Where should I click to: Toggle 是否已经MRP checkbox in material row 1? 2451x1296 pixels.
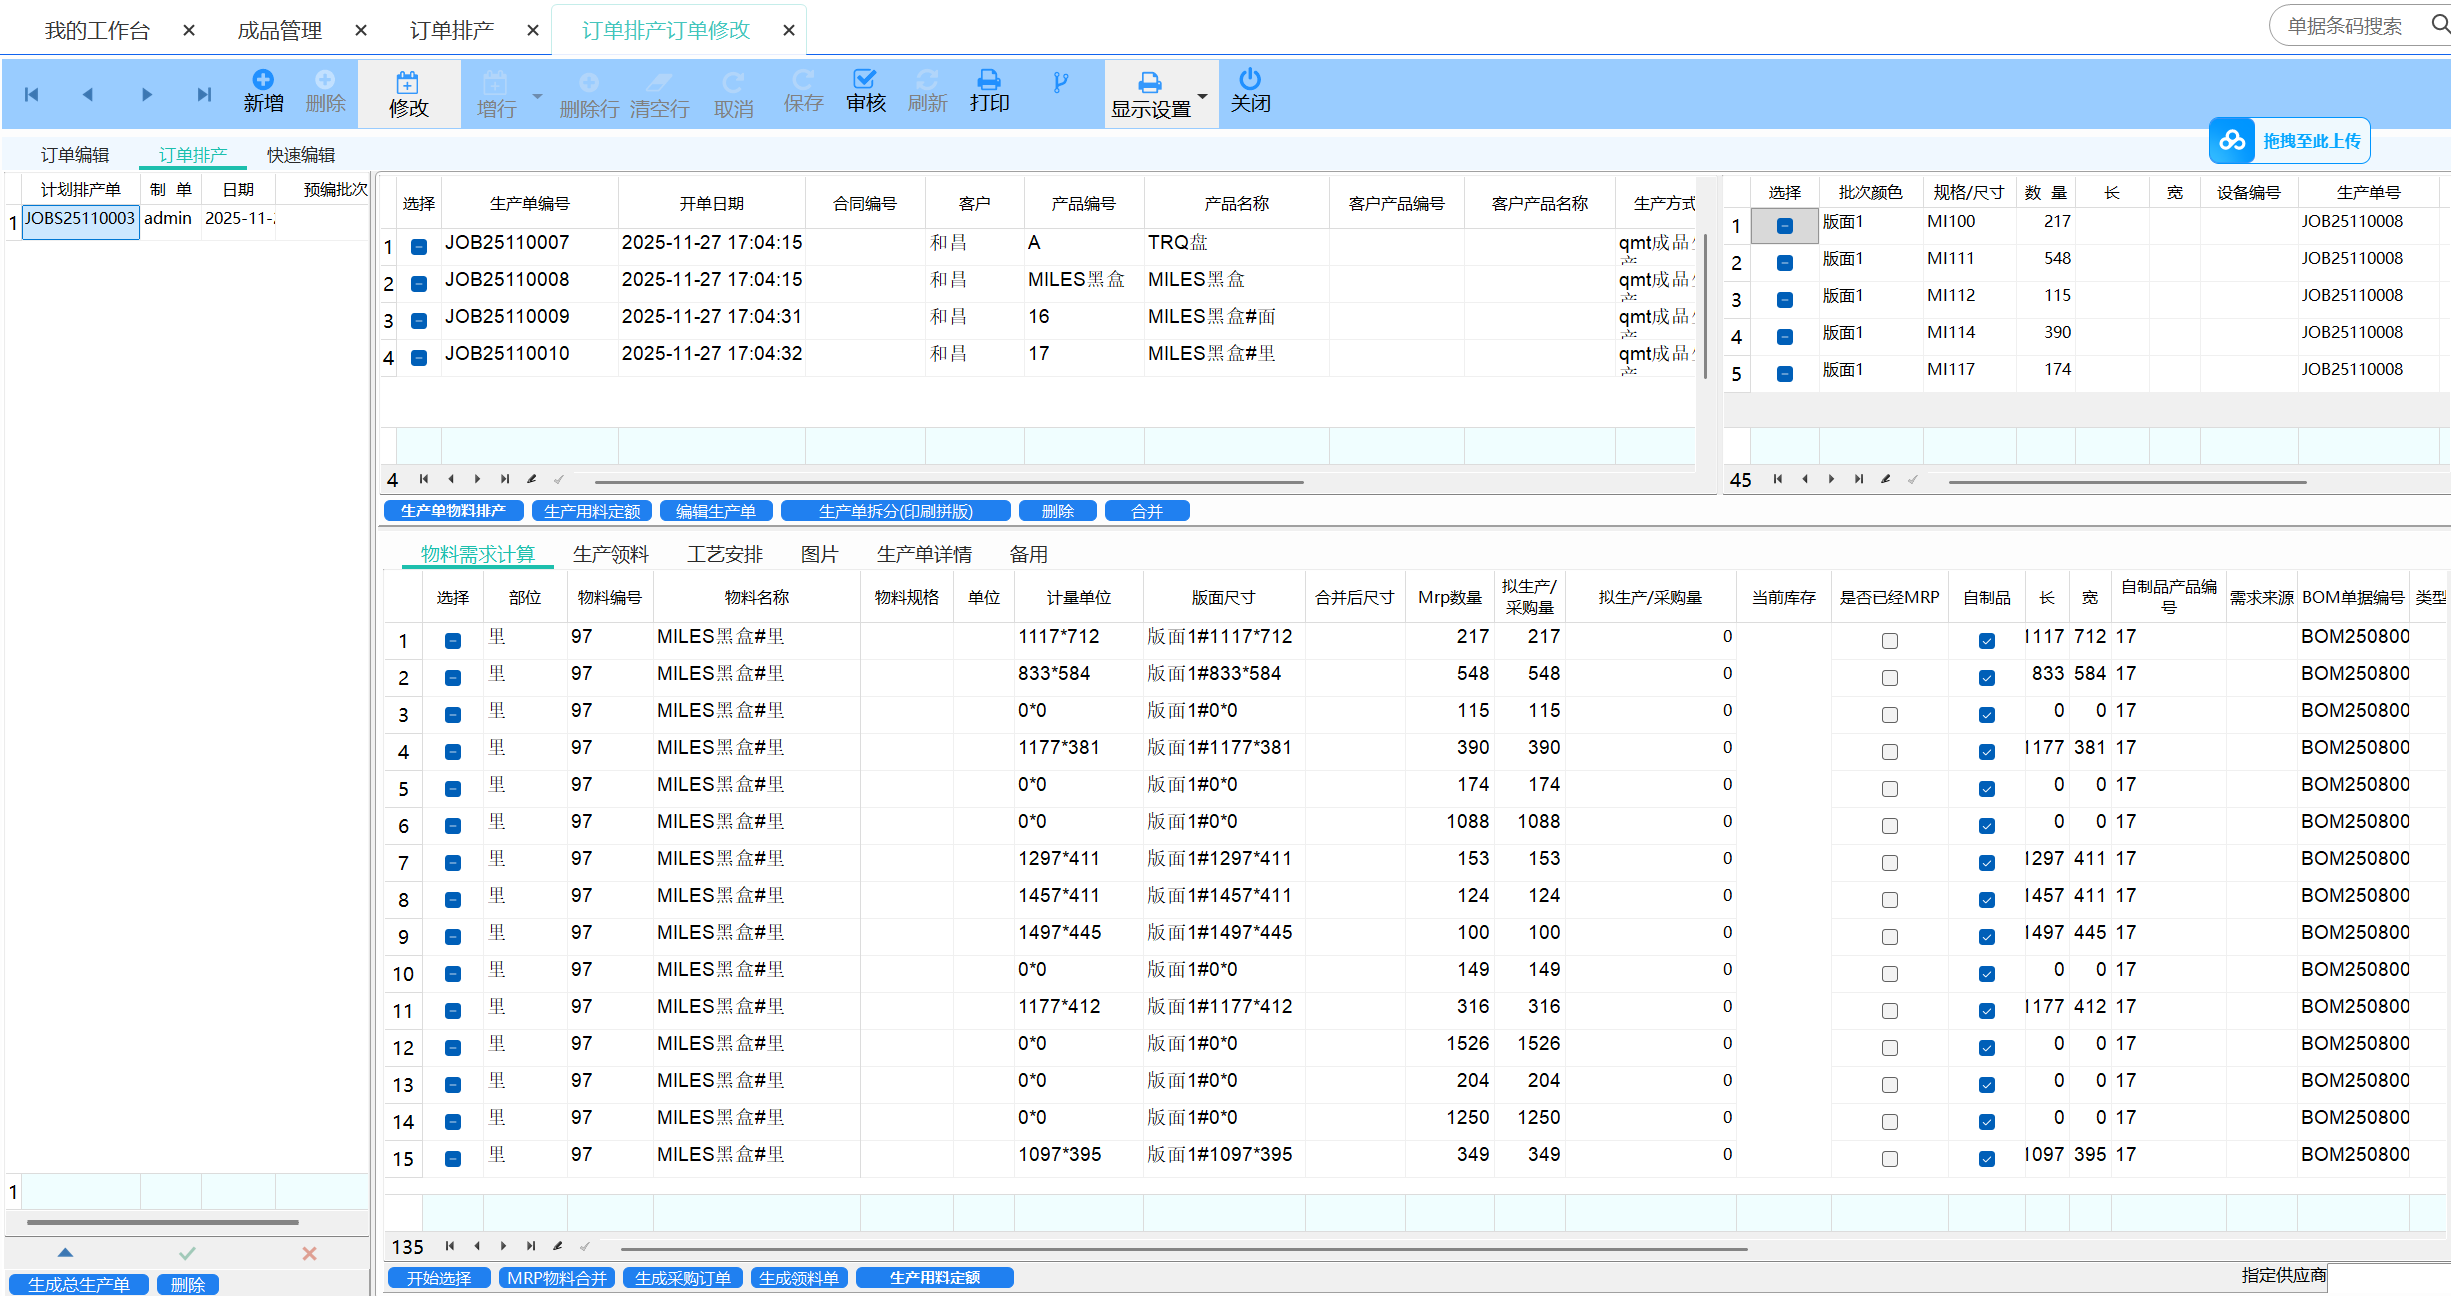click(x=1889, y=641)
